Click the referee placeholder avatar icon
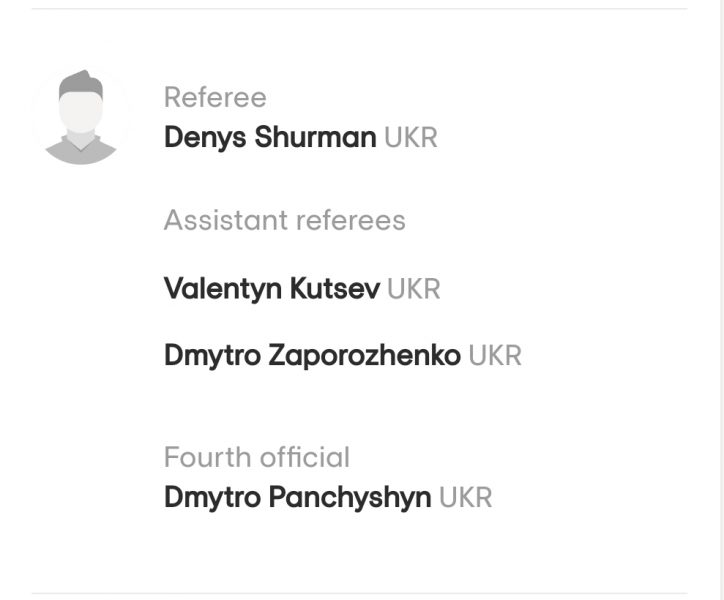The width and height of the screenshot is (724, 600). coord(81,117)
